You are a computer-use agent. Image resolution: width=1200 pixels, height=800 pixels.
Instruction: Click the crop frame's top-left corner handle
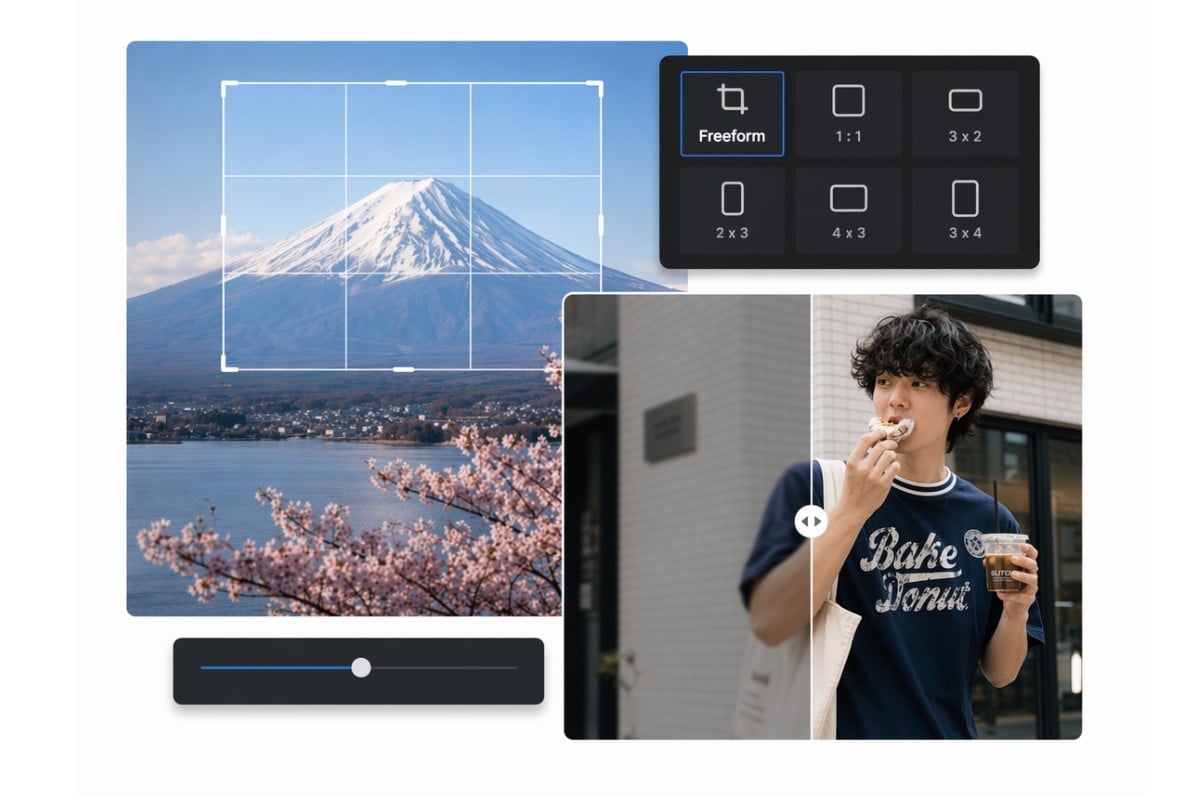pyautogui.click(x=227, y=88)
